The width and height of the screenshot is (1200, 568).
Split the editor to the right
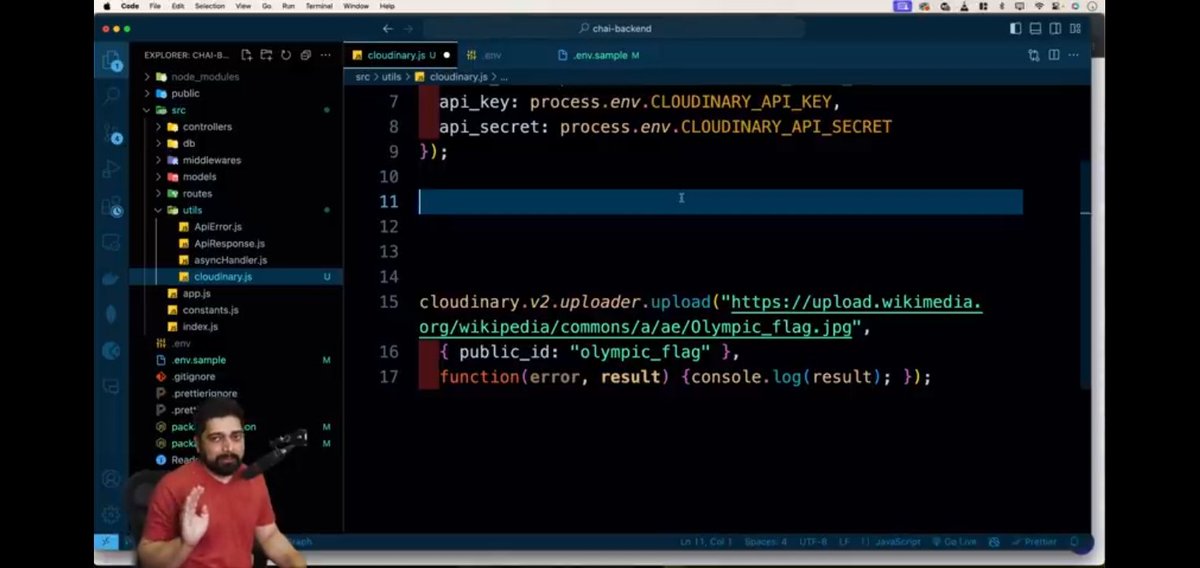(x=1054, y=55)
